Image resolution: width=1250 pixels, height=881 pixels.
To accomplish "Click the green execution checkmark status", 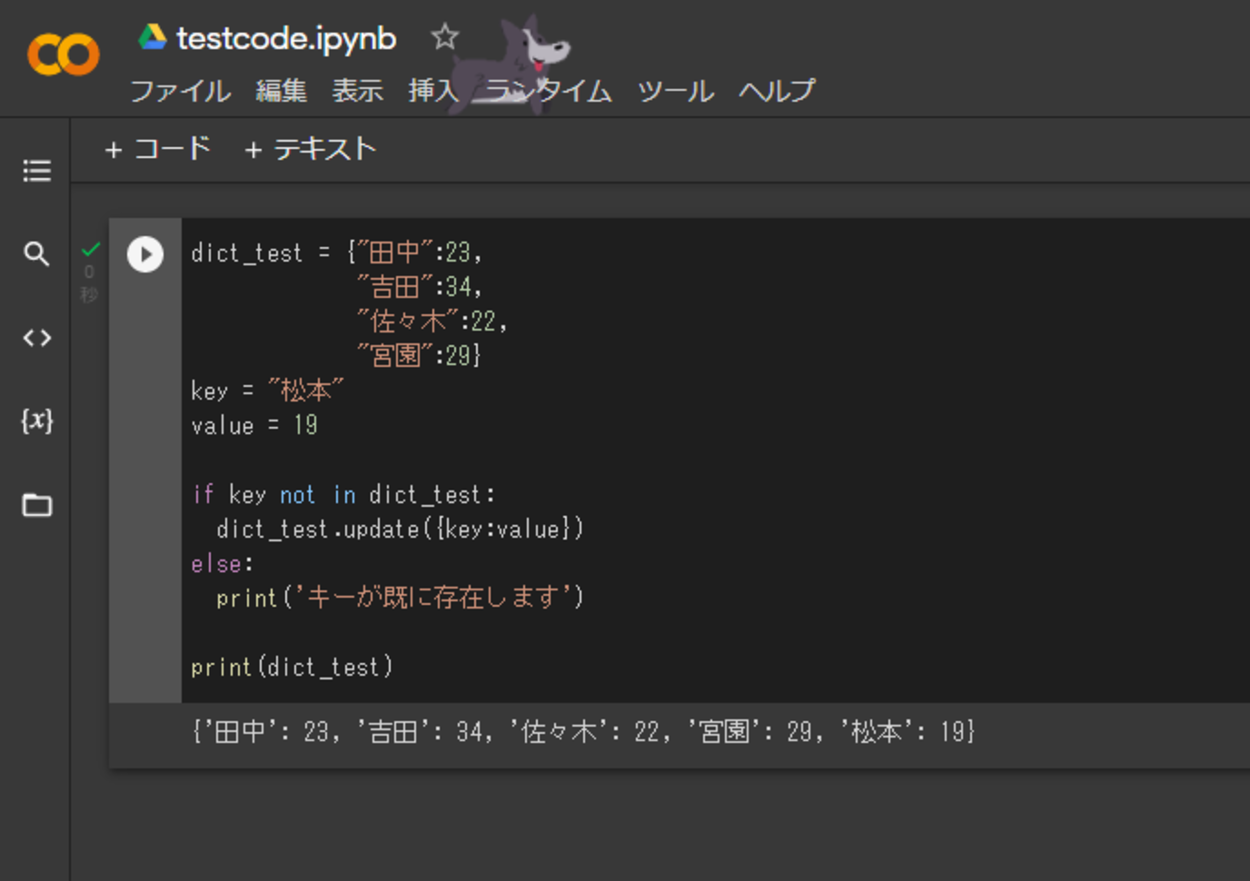I will pos(91,249).
